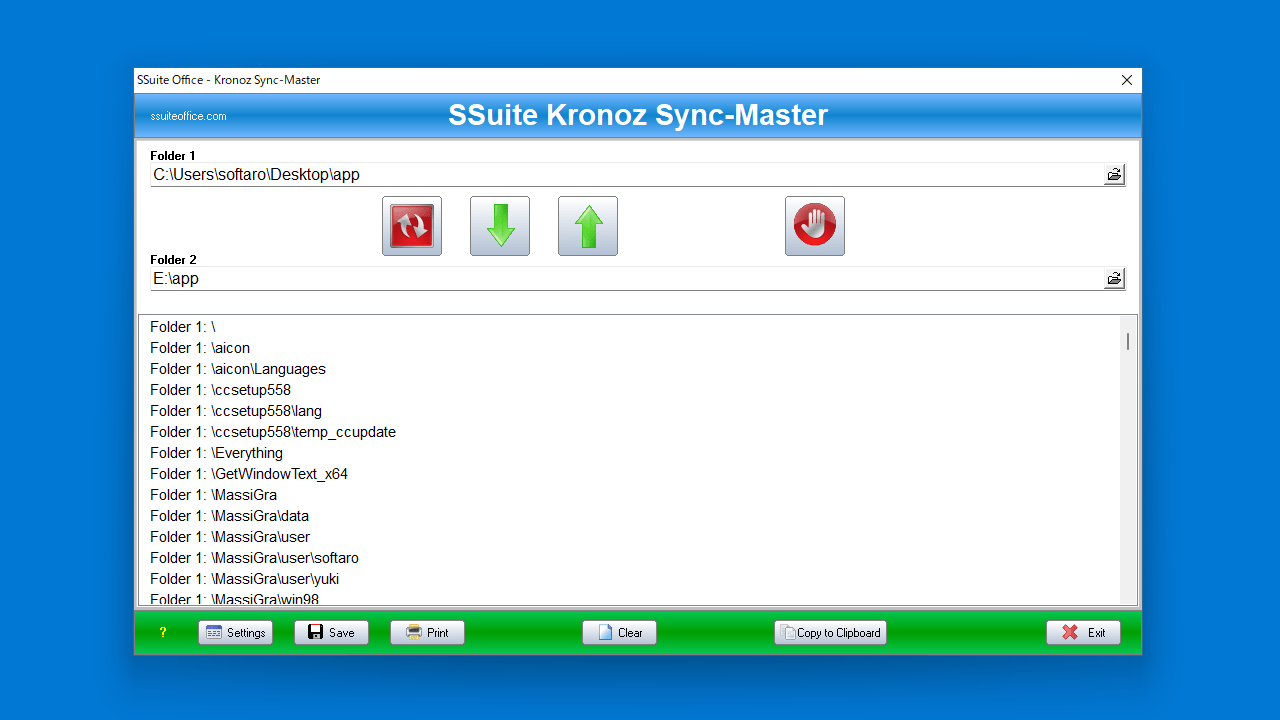Screen dimensions: 1280x720
Task: Click the Folder 1 path field
Action: tap(626, 175)
